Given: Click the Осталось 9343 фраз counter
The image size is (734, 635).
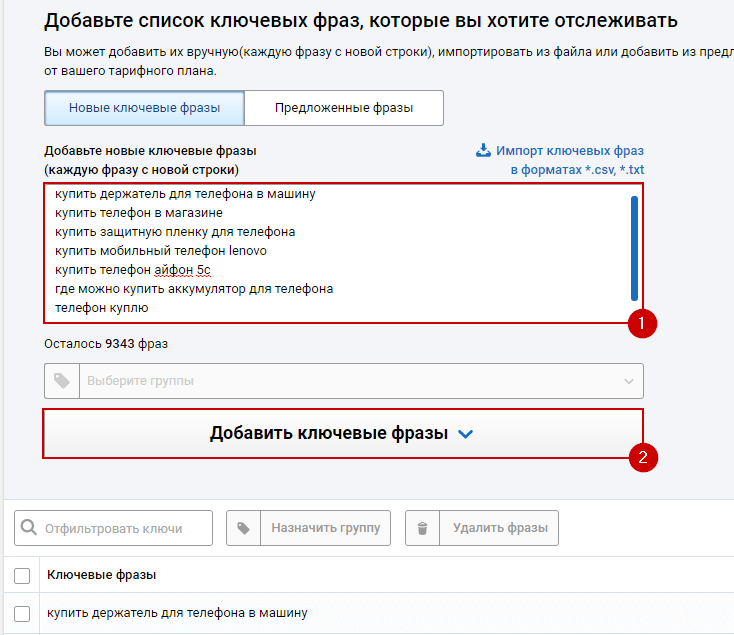Looking at the screenshot, I should click(x=106, y=344).
